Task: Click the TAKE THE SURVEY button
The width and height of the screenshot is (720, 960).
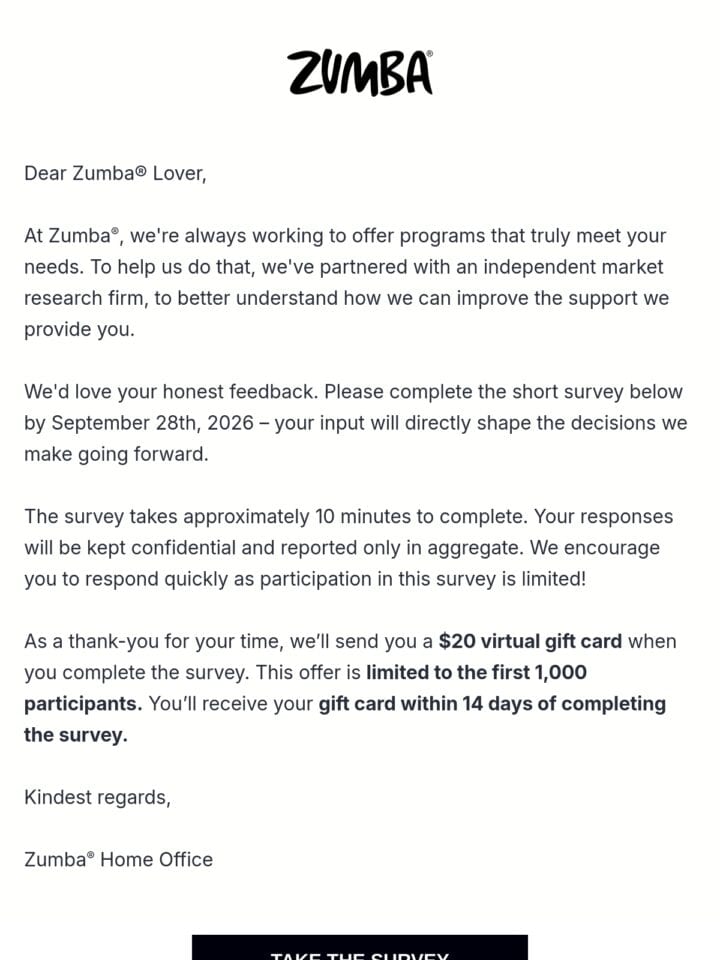Action: coord(360,948)
